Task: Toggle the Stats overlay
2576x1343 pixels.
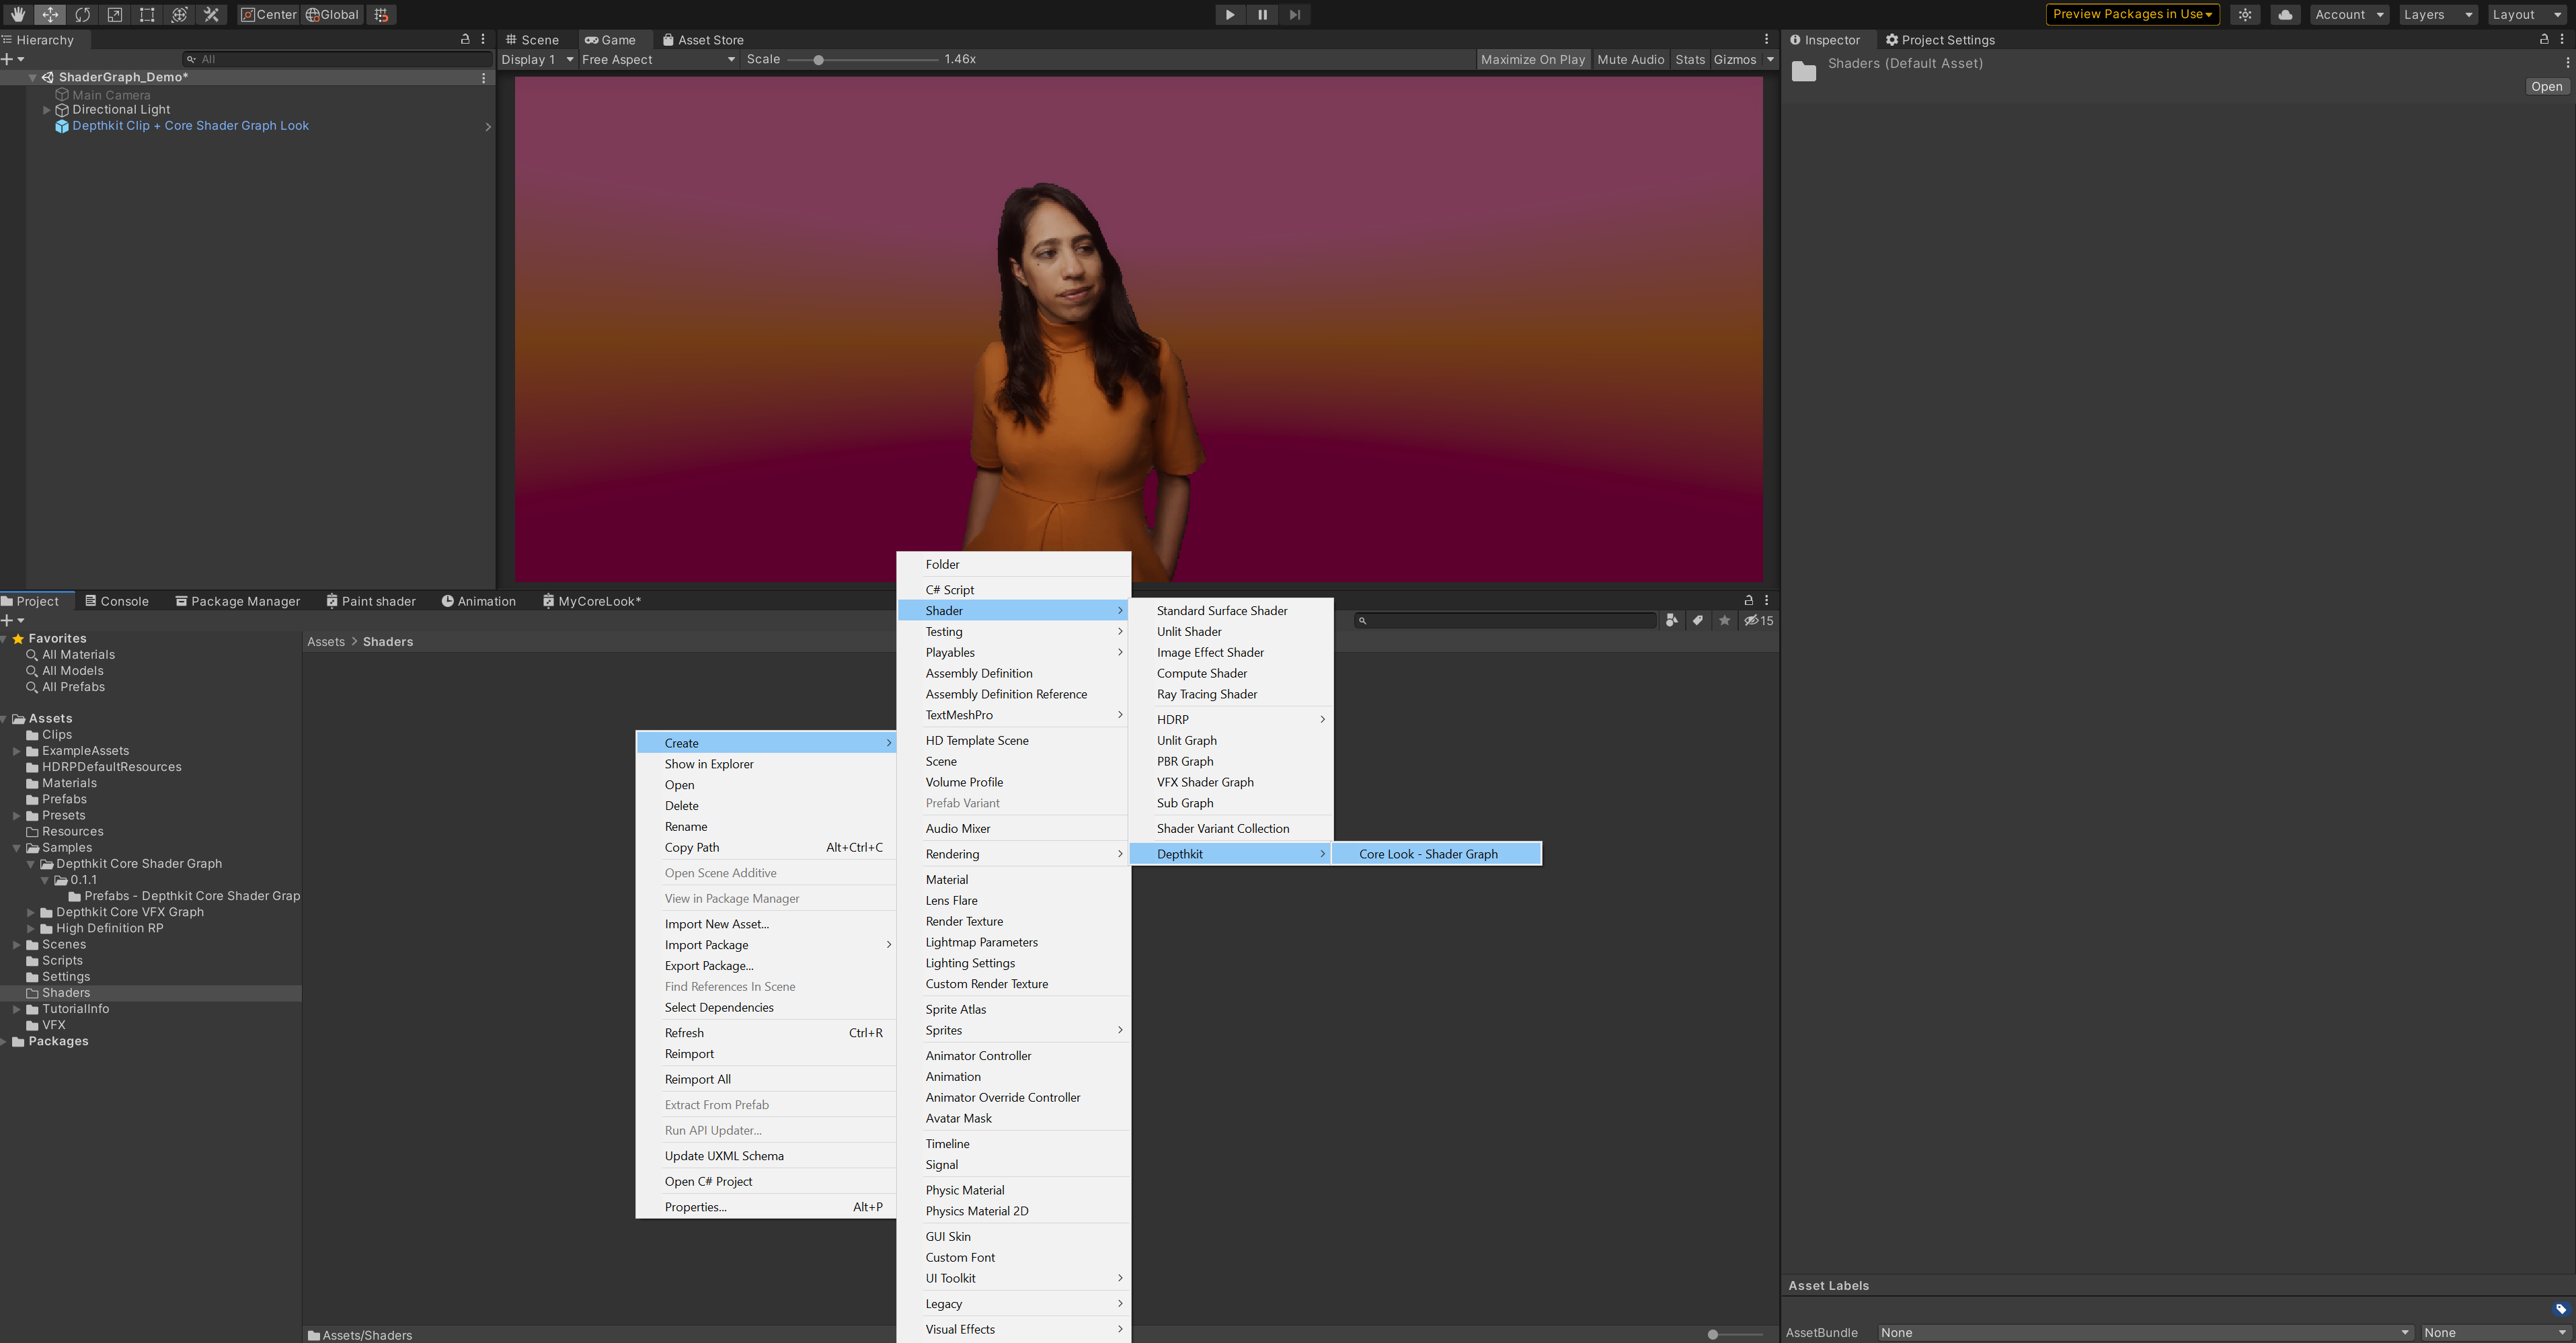Action: 1690,59
